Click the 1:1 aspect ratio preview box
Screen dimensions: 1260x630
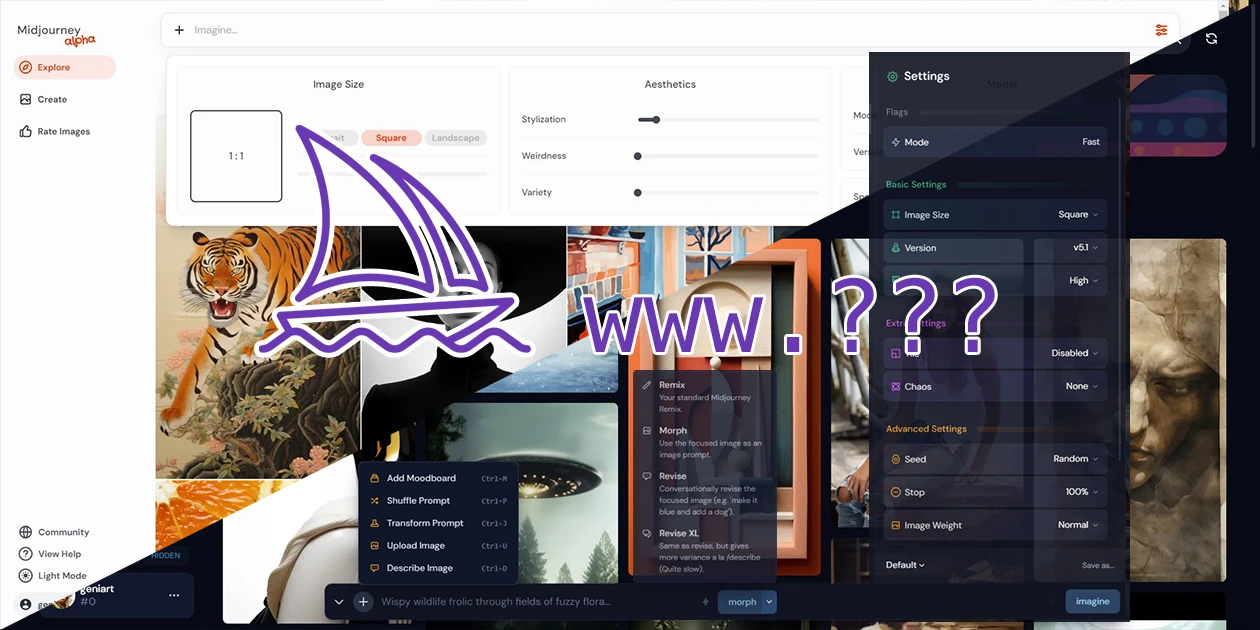click(236, 156)
